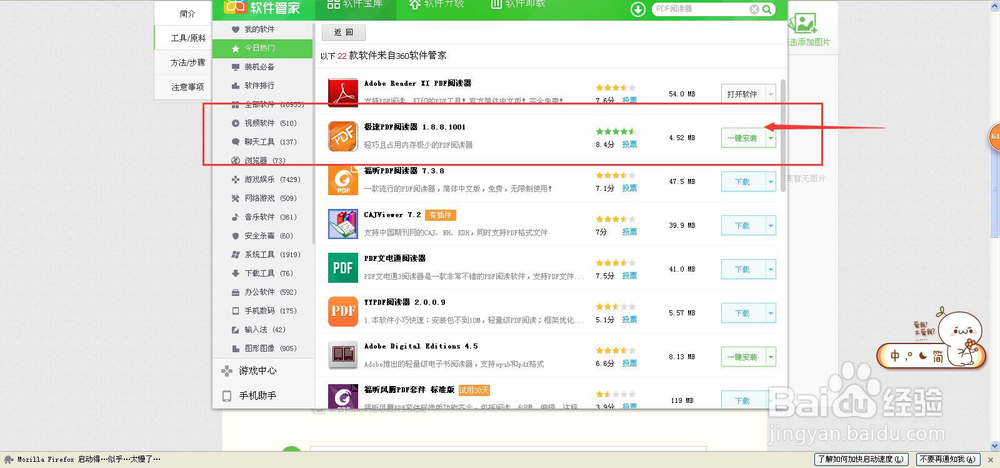Click the purple 福昕风腾PDF套件 icon
The image size is (1000, 468).
pos(342,396)
